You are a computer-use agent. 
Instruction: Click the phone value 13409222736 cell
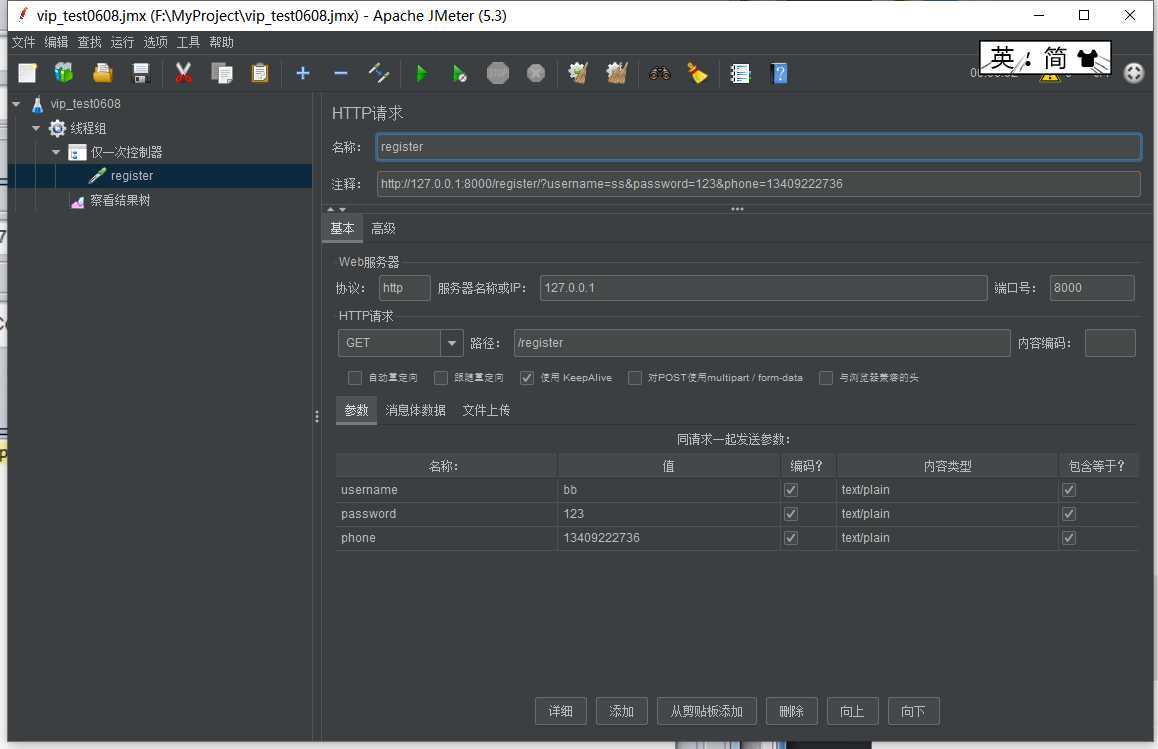[x=668, y=538]
